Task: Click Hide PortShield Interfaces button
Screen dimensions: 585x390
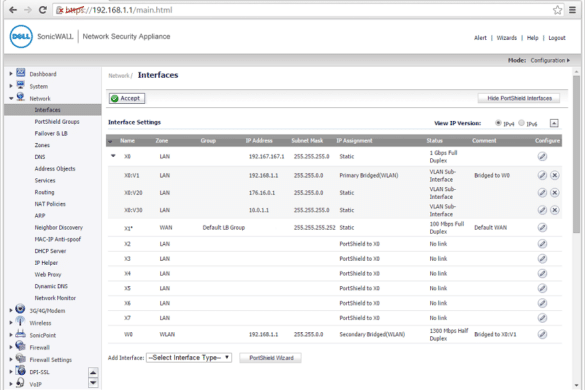Action: click(x=519, y=98)
